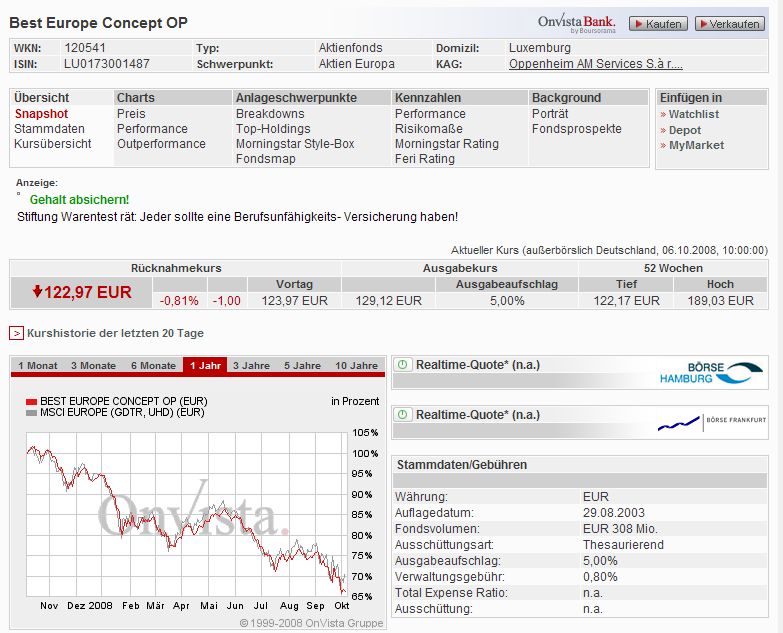Click the red bullet before Watchlist

click(663, 115)
